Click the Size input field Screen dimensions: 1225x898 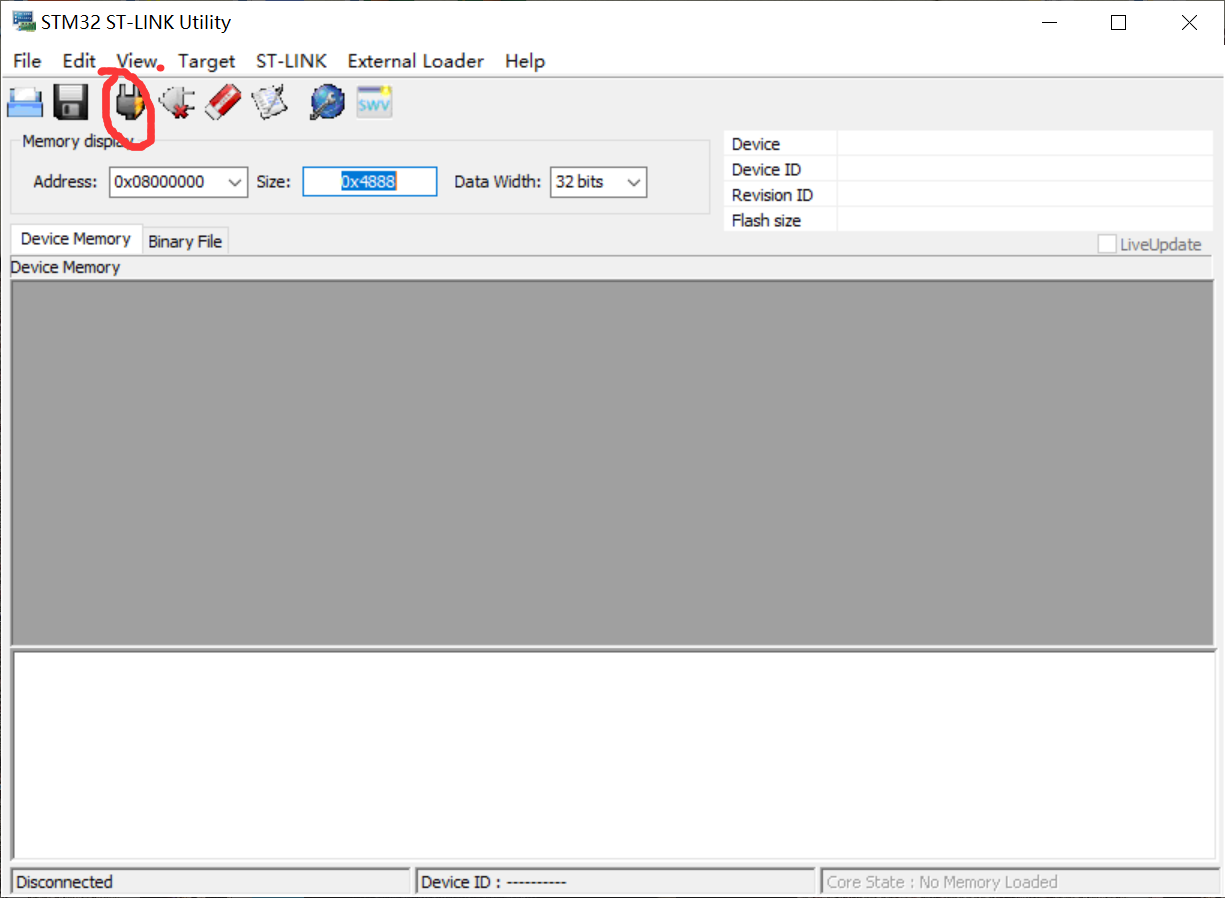pyautogui.click(x=369, y=182)
